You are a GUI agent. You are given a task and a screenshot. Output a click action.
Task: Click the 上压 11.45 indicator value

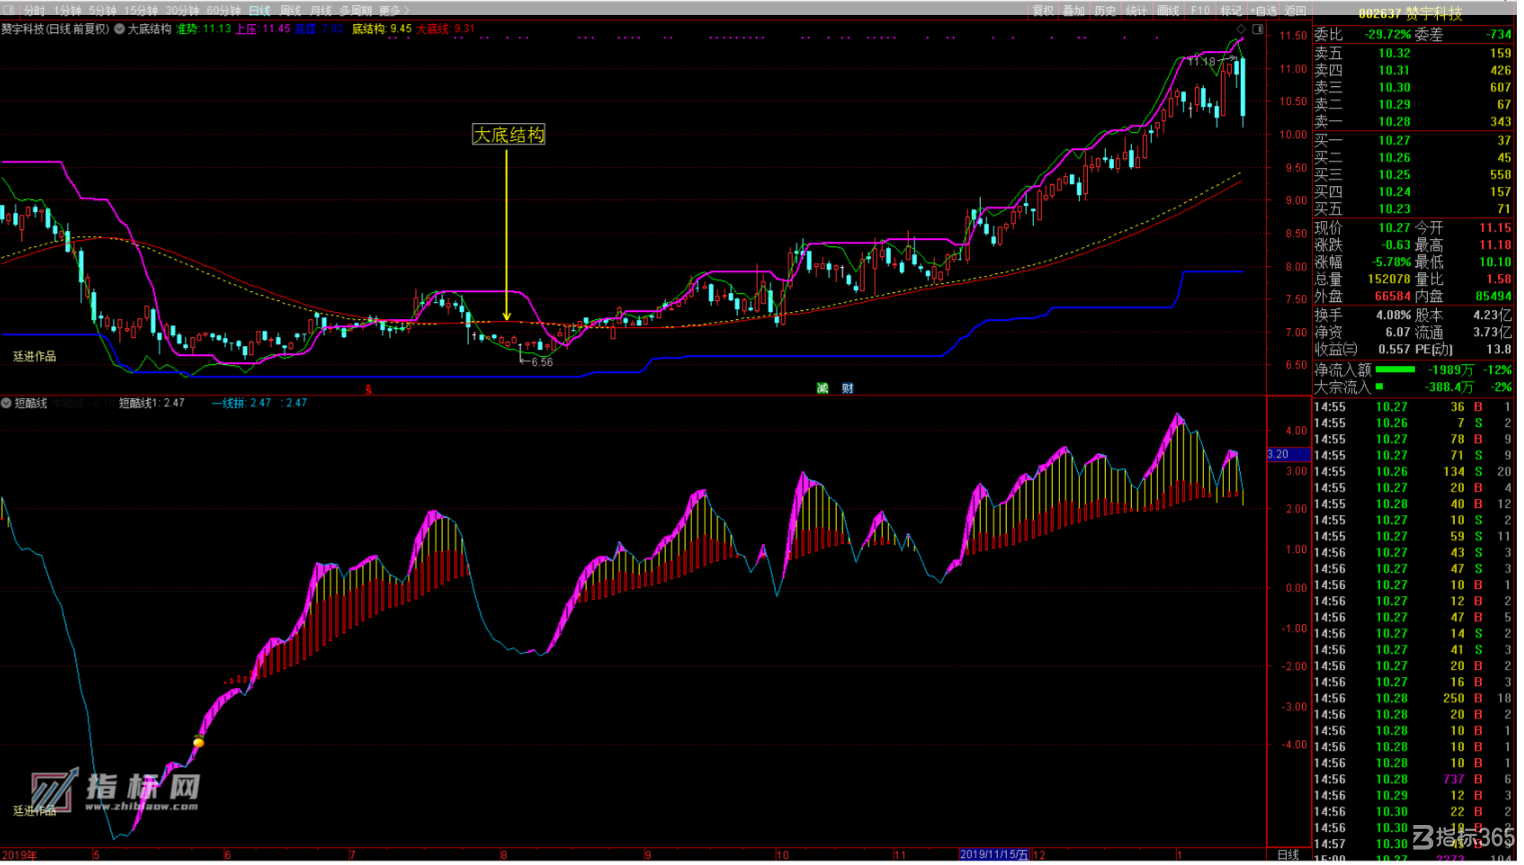click(263, 29)
